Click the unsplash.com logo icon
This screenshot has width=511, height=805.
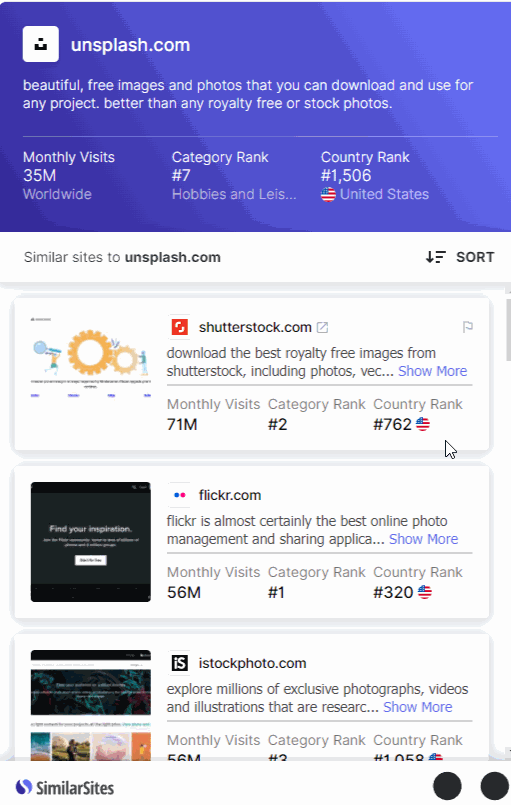coord(41,45)
